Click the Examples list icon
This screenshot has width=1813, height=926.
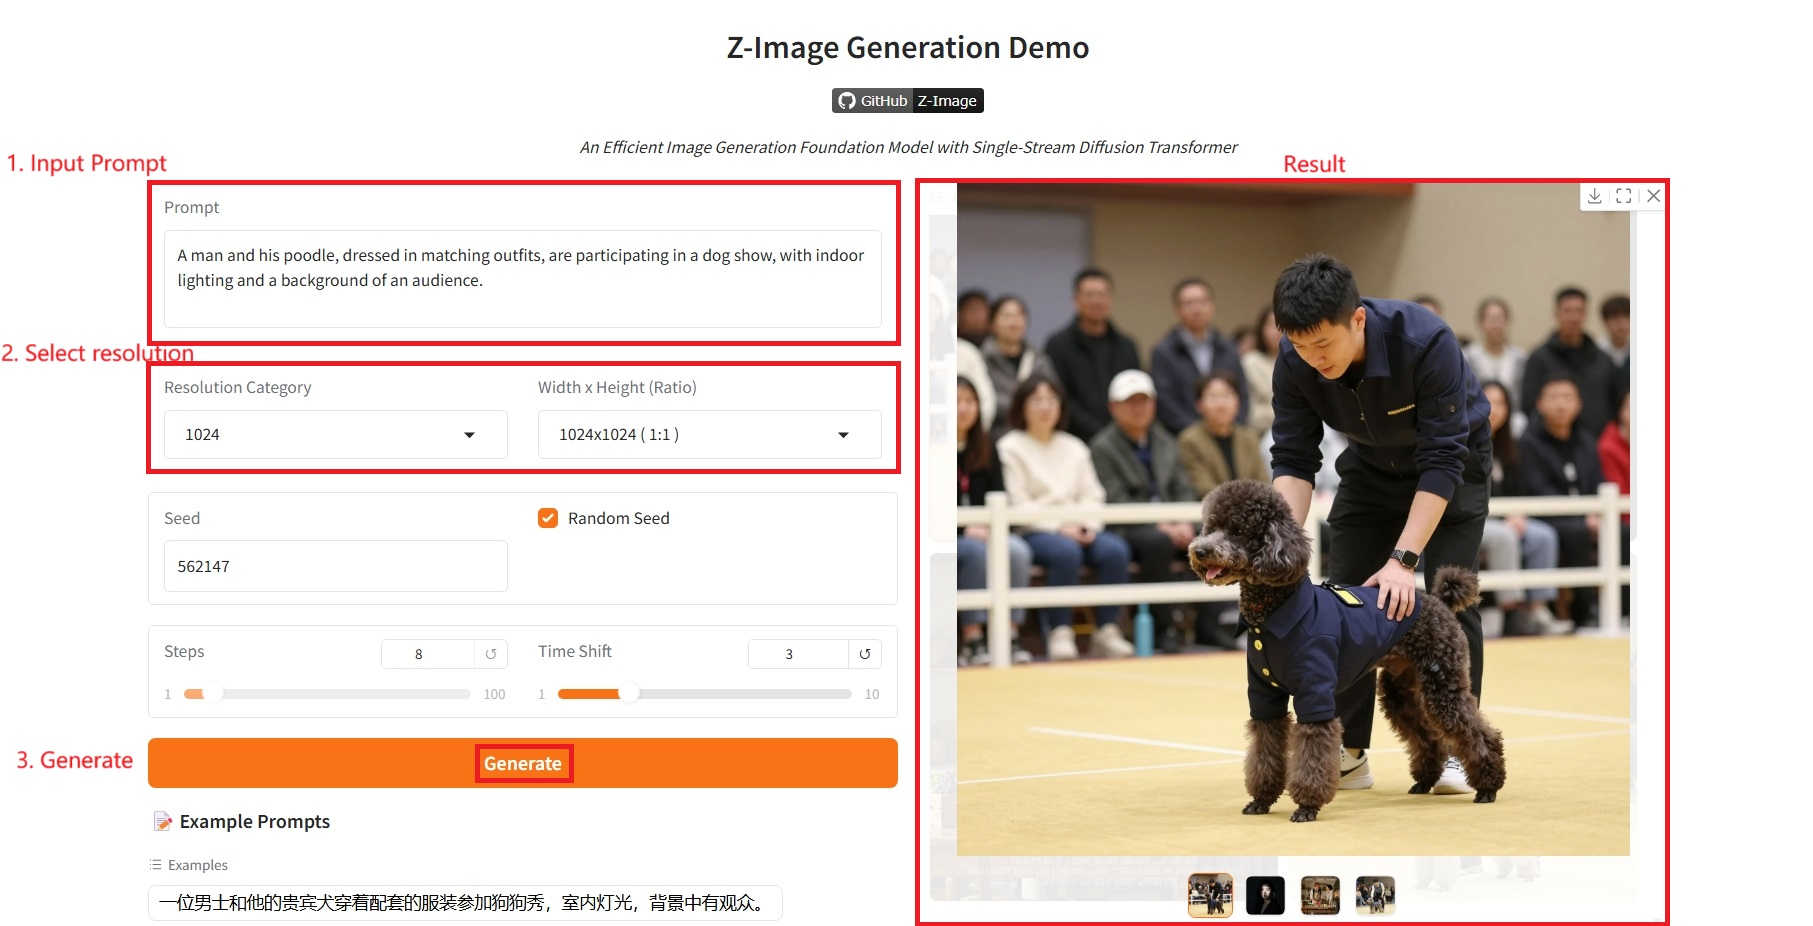coord(155,865)
